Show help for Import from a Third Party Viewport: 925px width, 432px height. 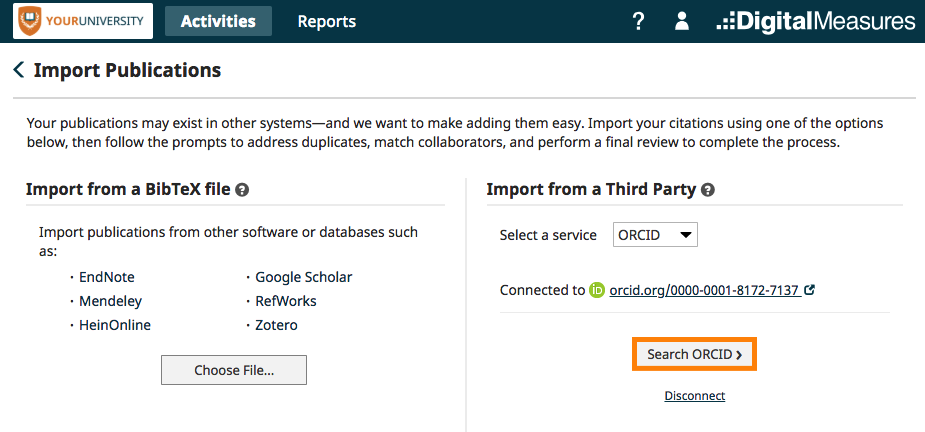(x=708, y=190)
